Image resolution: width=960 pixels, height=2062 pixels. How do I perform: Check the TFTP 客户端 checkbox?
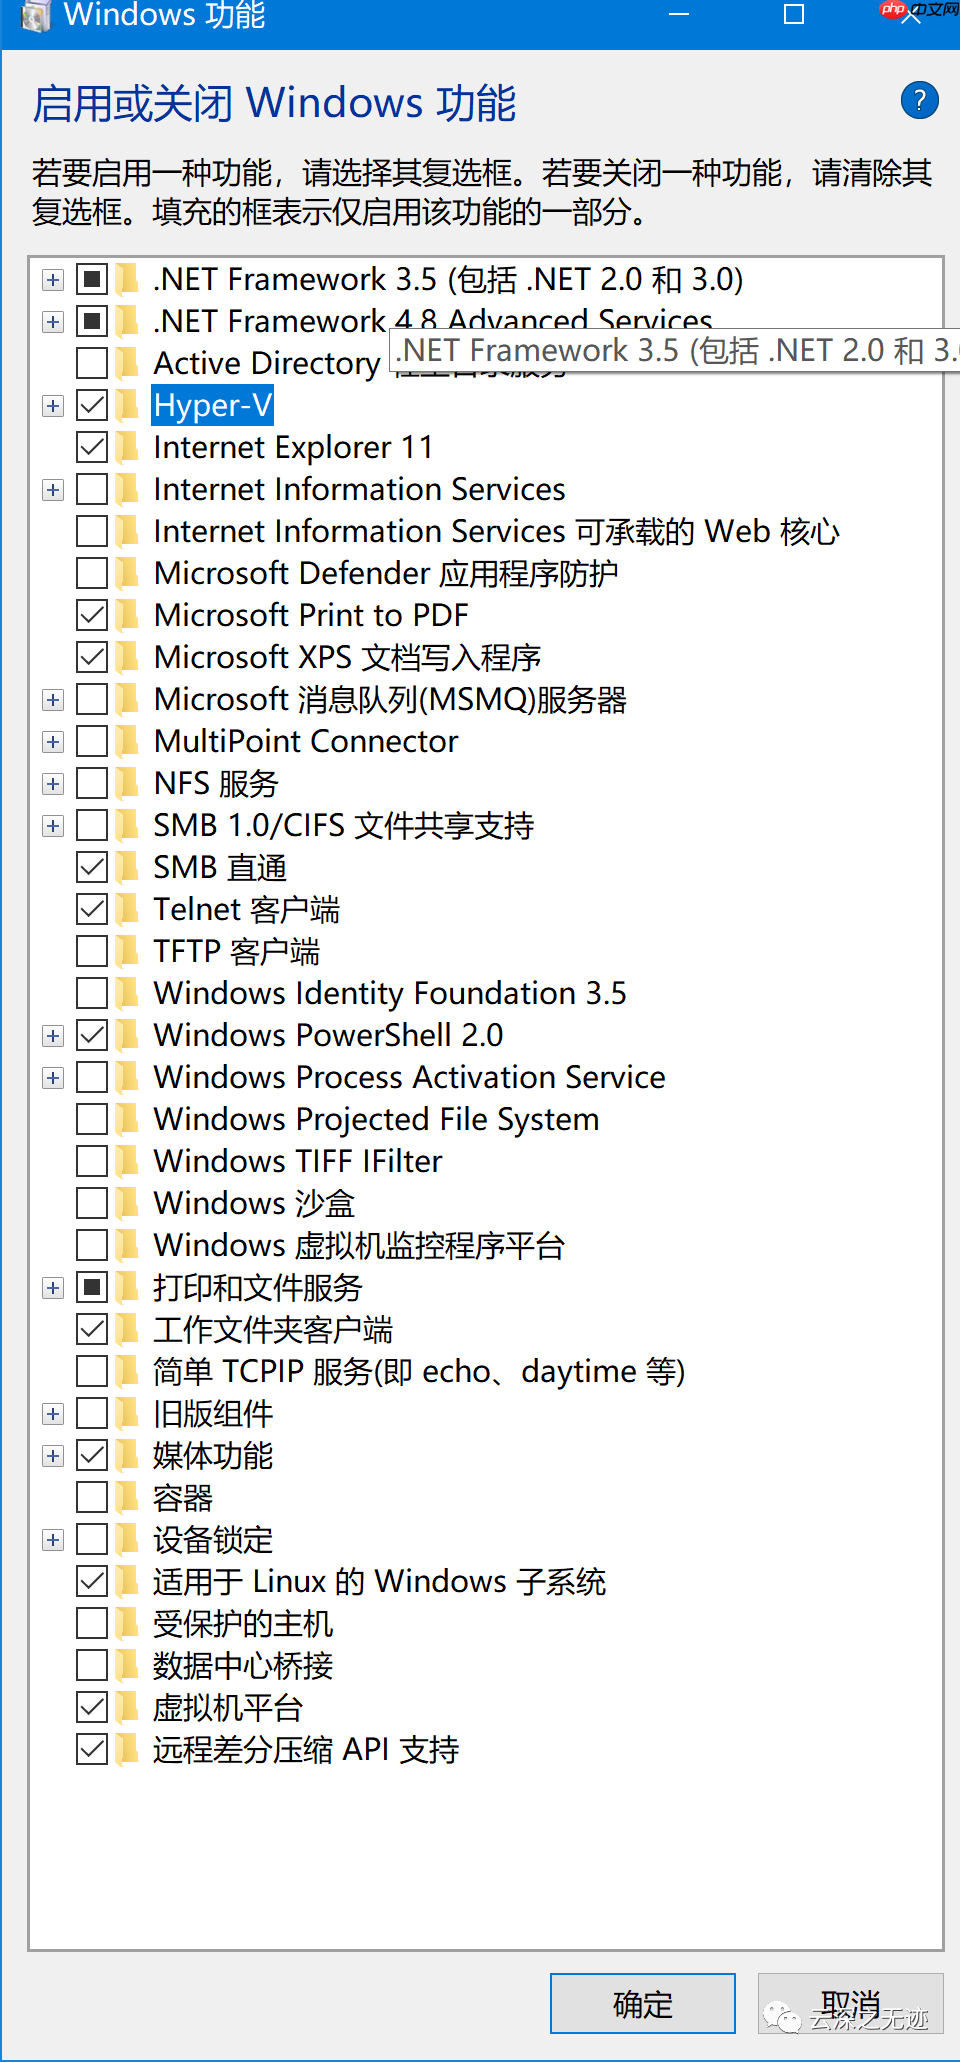tap(92, 951)
